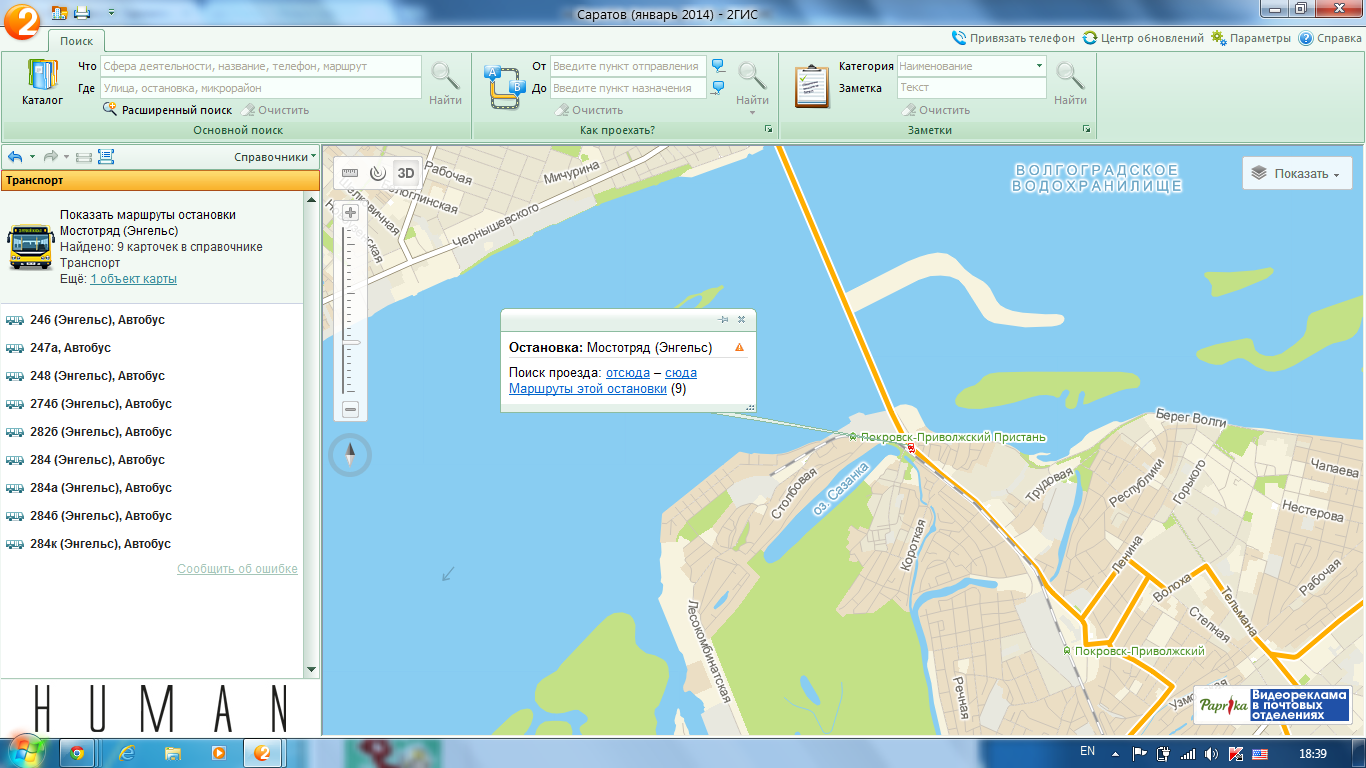Click Найти magnifier in Заметки group
The width and height of the screenshot is (1366, 768).
coord(1070,82)
